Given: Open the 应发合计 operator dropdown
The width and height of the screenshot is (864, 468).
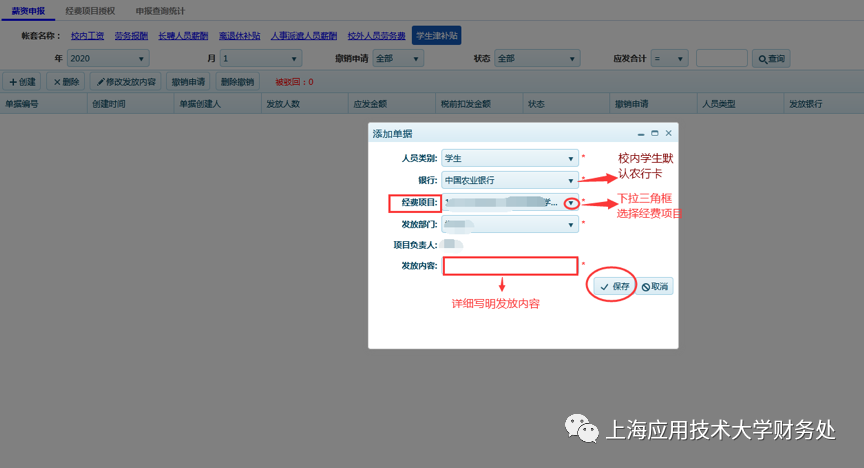Looking at the screenshot, I should click(x=669, y=58).
